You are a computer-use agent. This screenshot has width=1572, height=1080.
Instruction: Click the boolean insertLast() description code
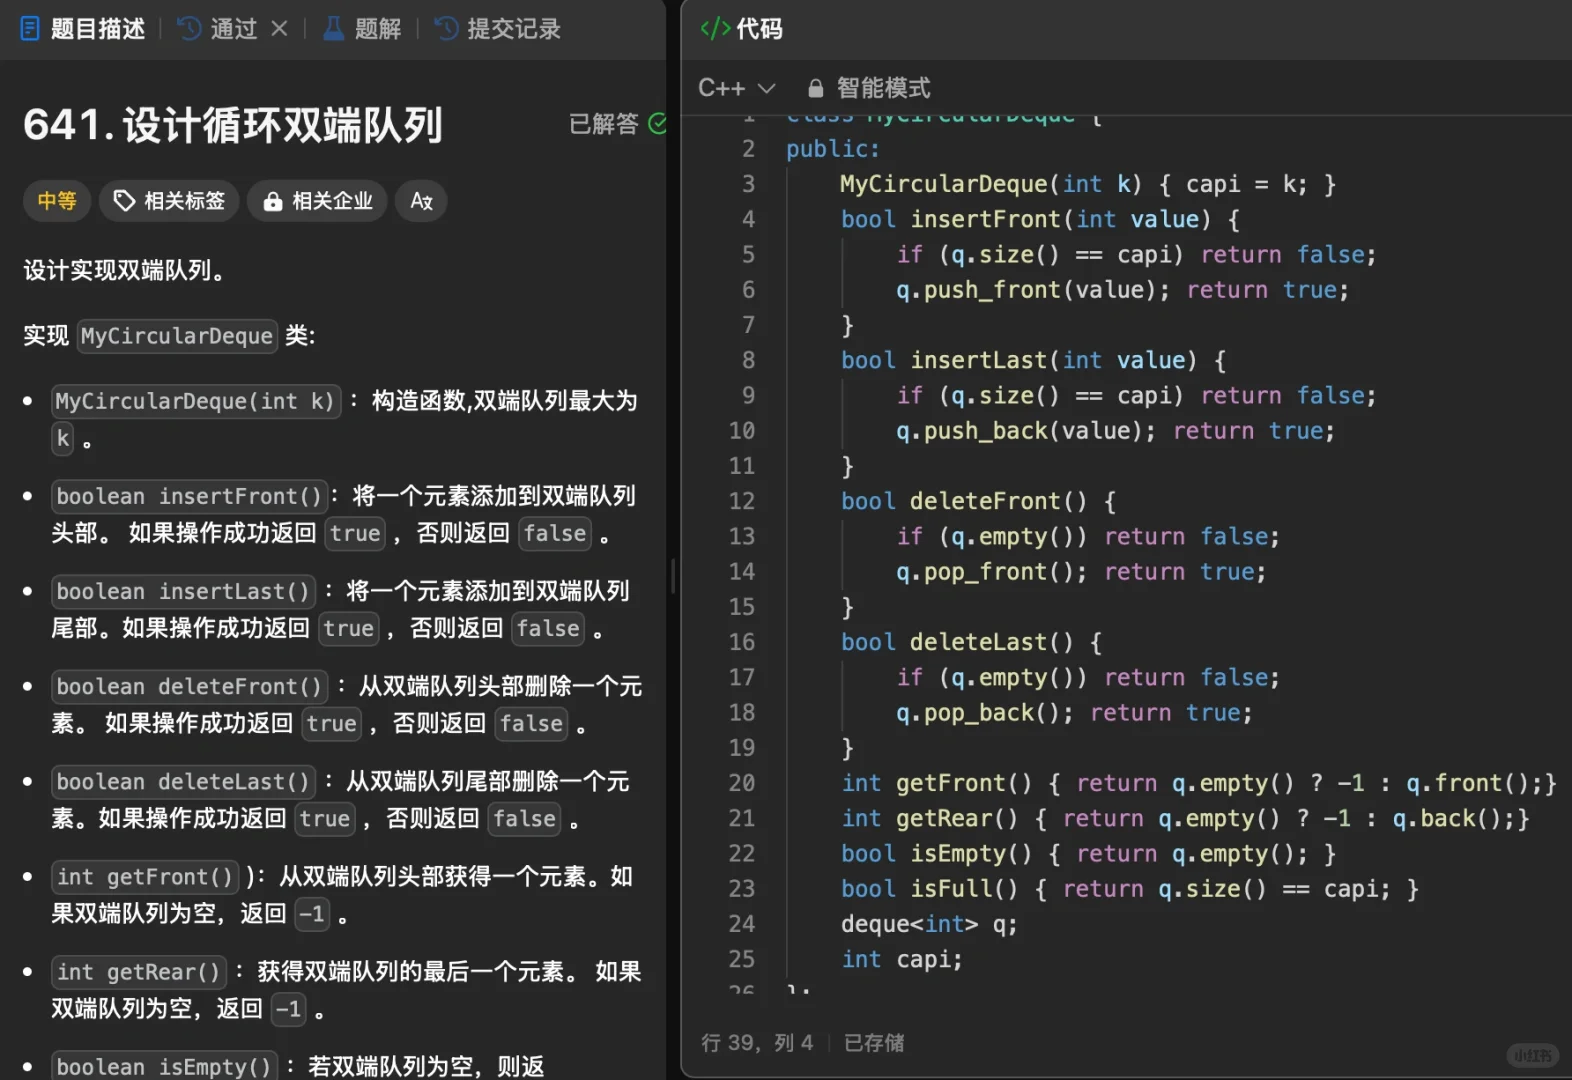pos(183,591)
